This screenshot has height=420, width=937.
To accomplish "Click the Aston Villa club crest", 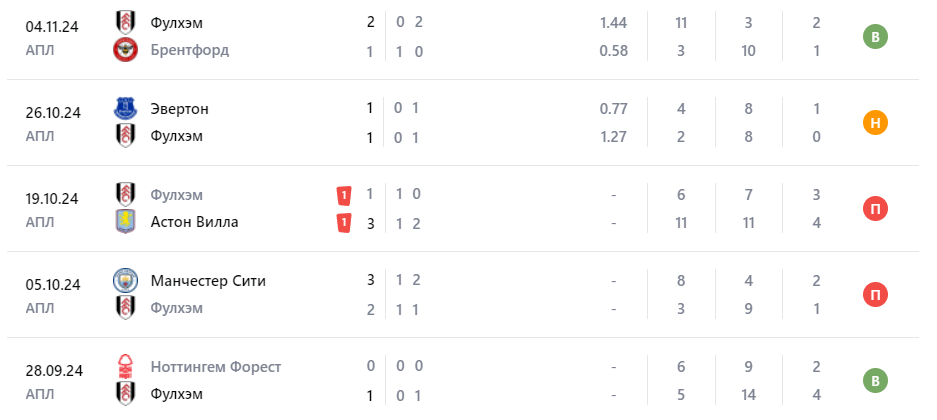I will pos(125,222).
